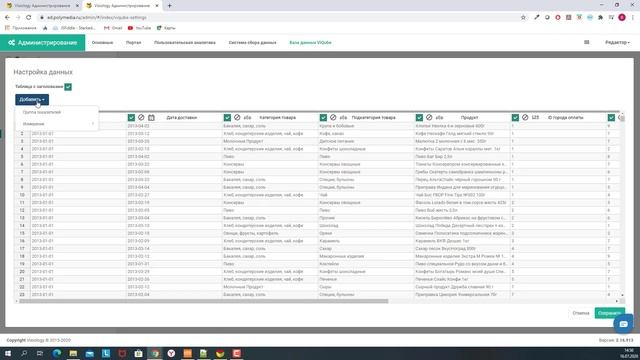Click the table vertical scrollbar down arrow
This screenshot has width=640, height=360.
pos(622,295)
